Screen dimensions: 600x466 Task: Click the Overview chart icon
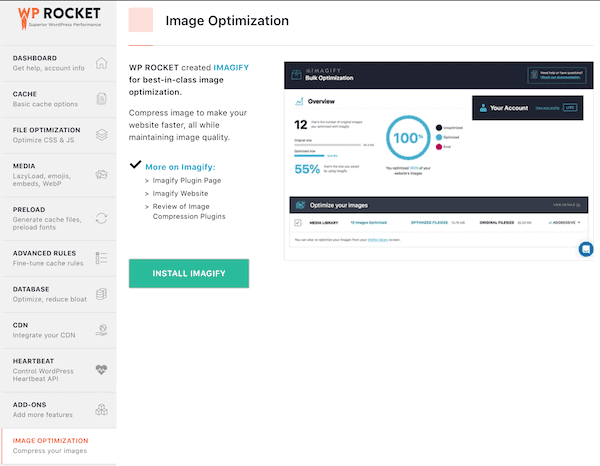click(x=299, y=101)
